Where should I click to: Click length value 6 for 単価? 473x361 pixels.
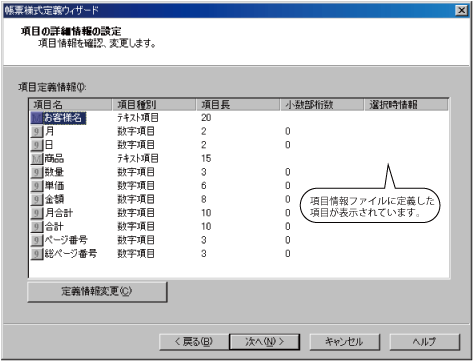204,186
